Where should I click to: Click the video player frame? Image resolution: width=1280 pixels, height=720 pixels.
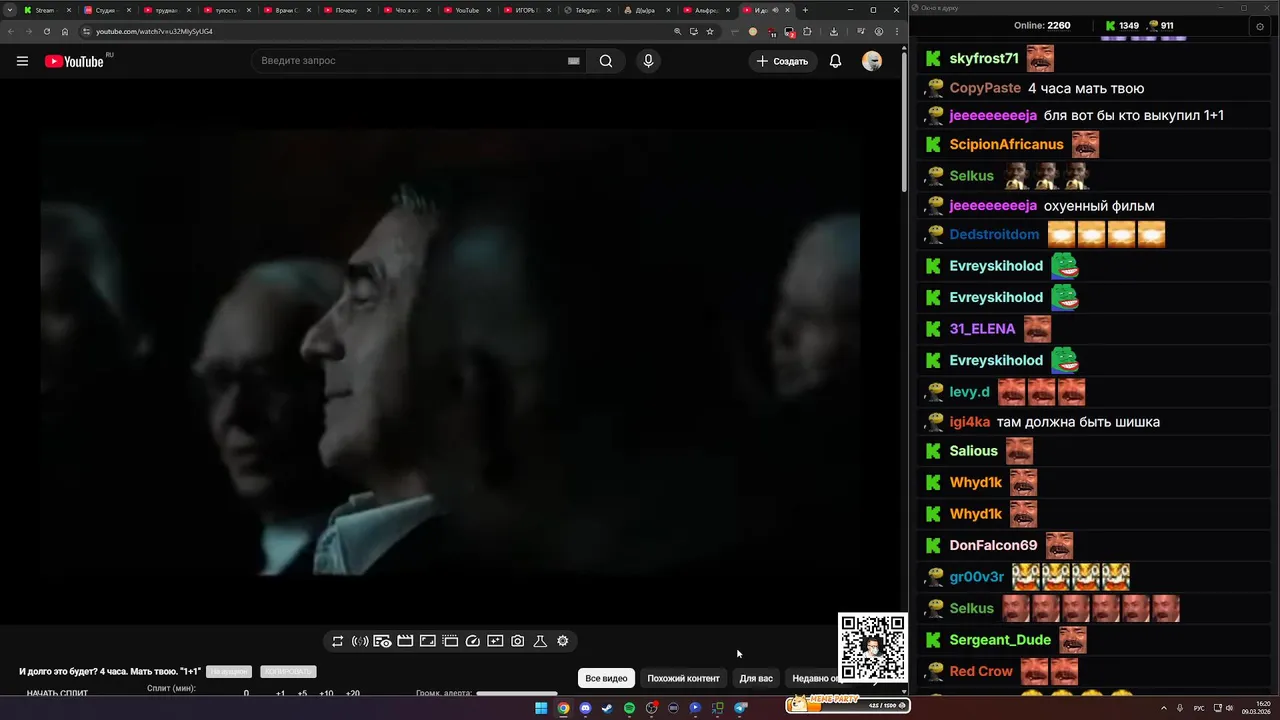click(x=450, y=352)
